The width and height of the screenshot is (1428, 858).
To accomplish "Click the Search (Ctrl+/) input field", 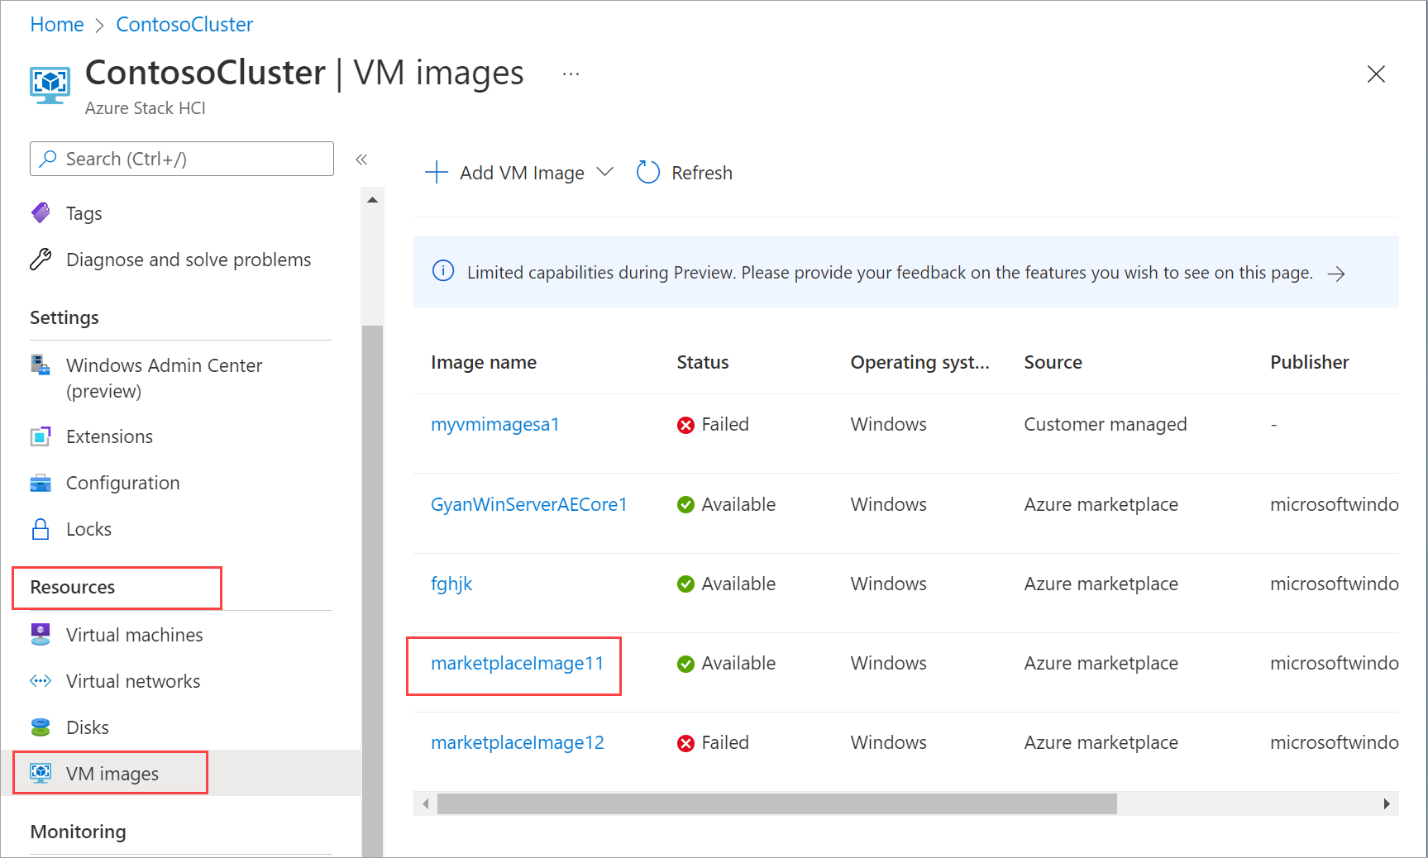I will (x=190, y=159).
